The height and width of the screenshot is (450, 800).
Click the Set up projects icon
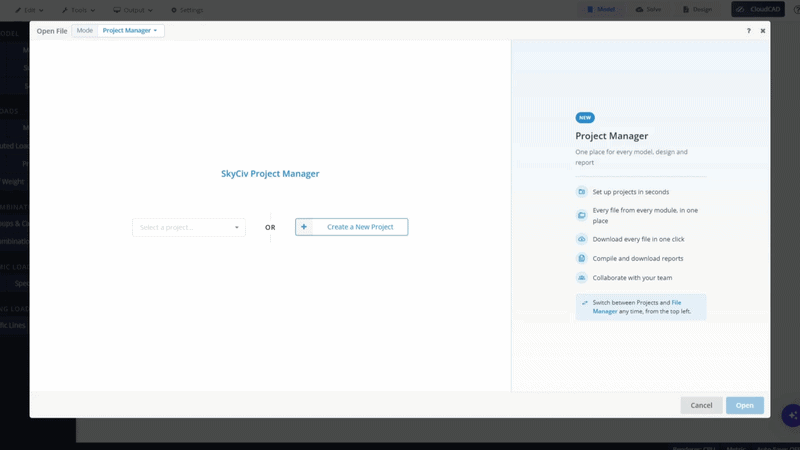coord(582,192)
